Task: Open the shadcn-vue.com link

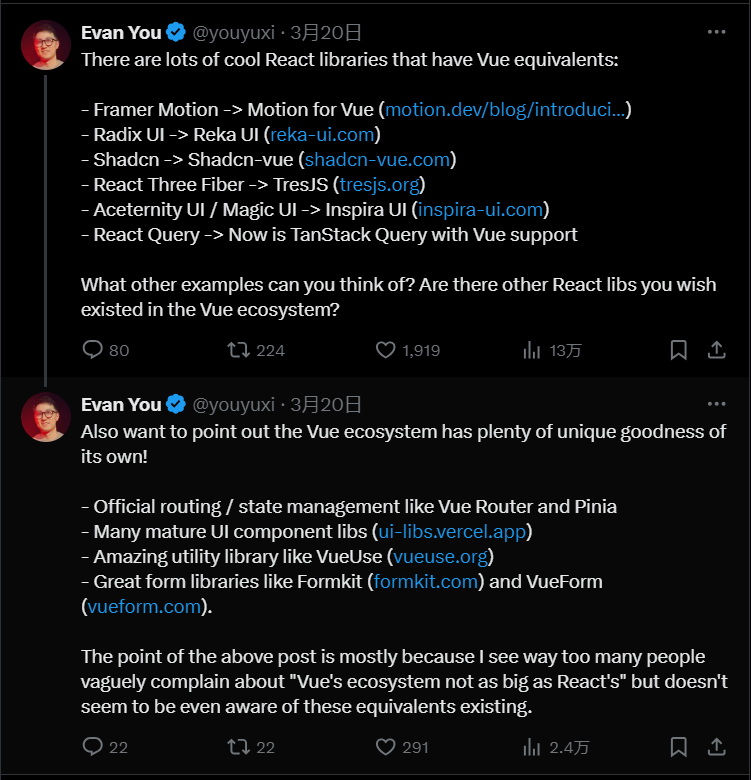Action: 377,160
